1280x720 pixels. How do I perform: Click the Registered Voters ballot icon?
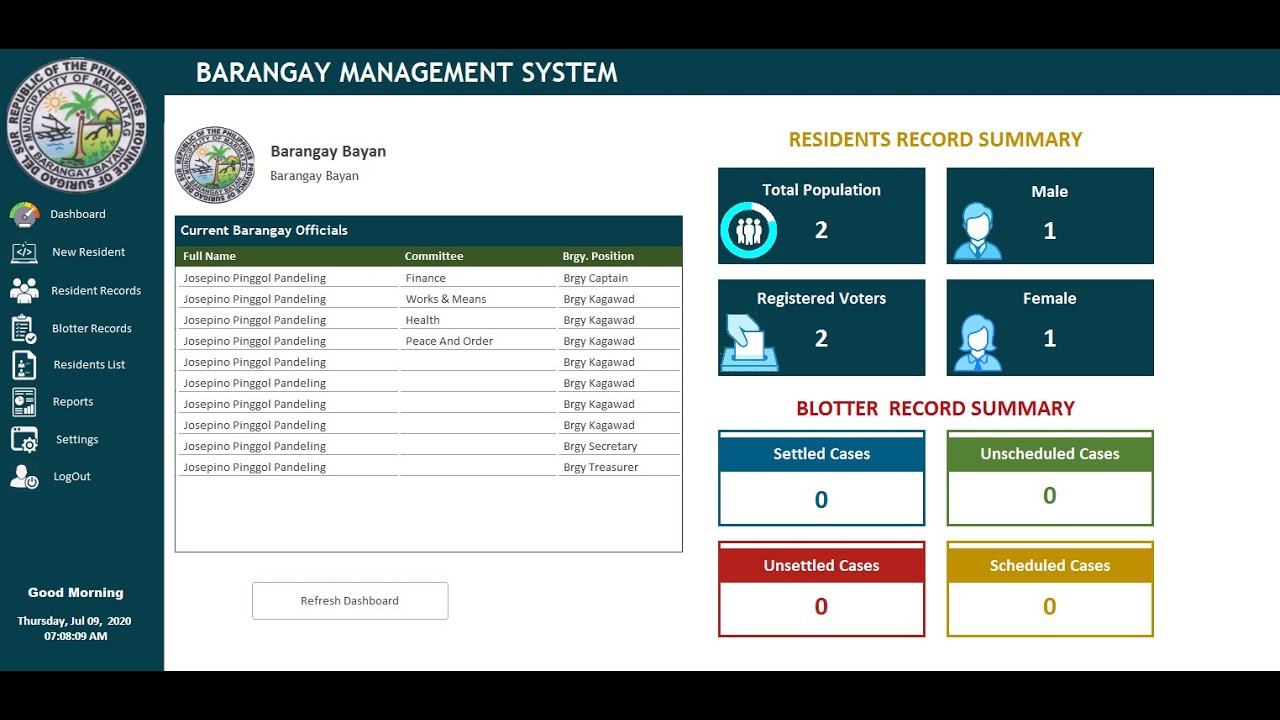pyautogui.click(x=749, y=343)
